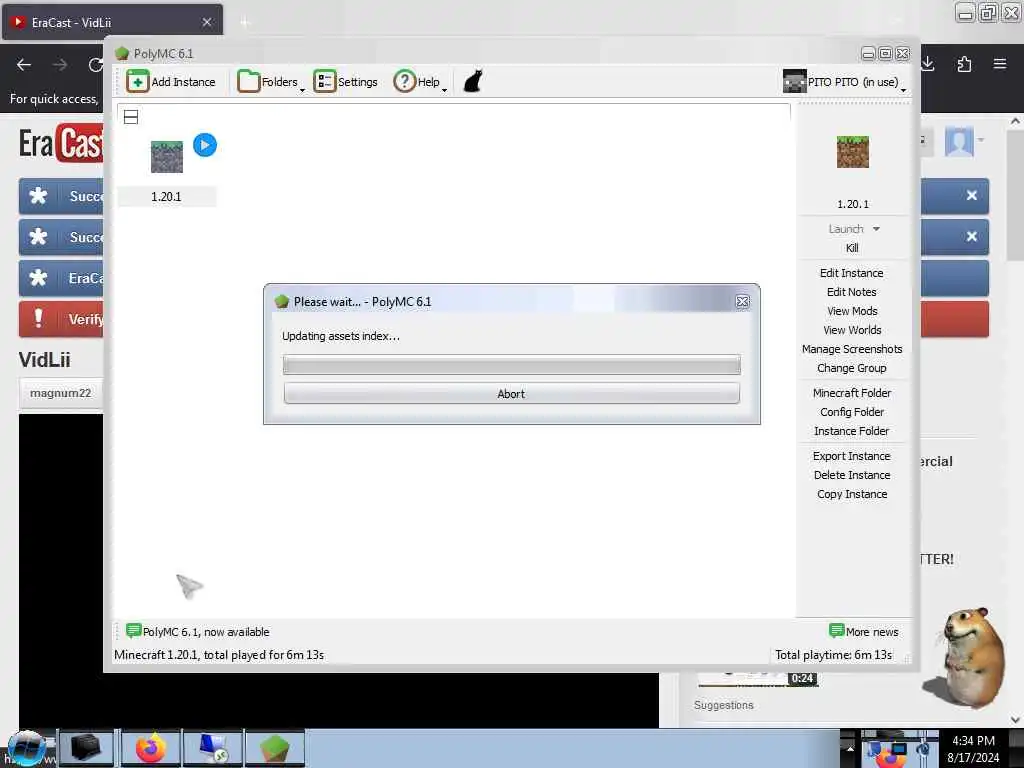This screenshot has height=768, width=1024.
Task: Select the EraCast - VidLii browser tab
Action: (112, 22)
